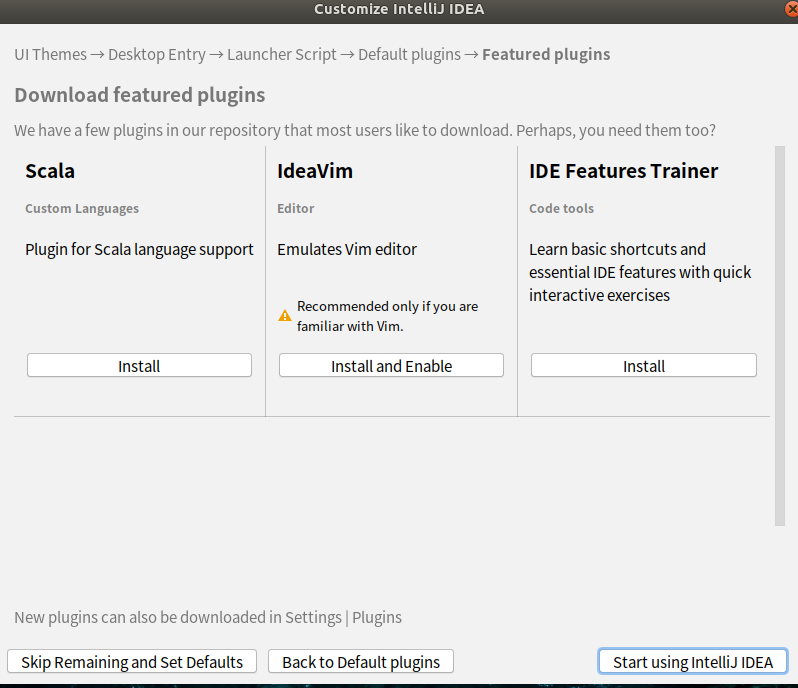Select Desktop Entry breadcrumb step
The width and height of the screenshot is (798, 688).
coord(157,54)
